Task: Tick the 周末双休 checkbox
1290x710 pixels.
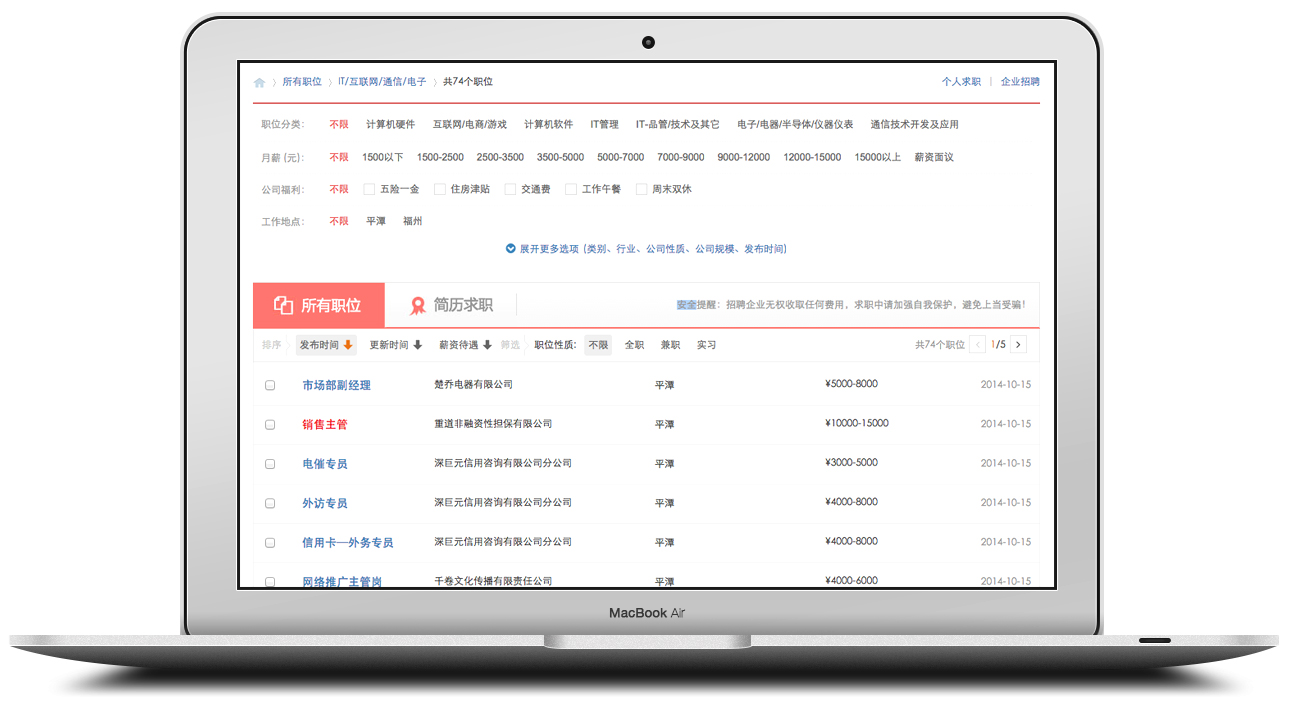Action: [641, 189]
